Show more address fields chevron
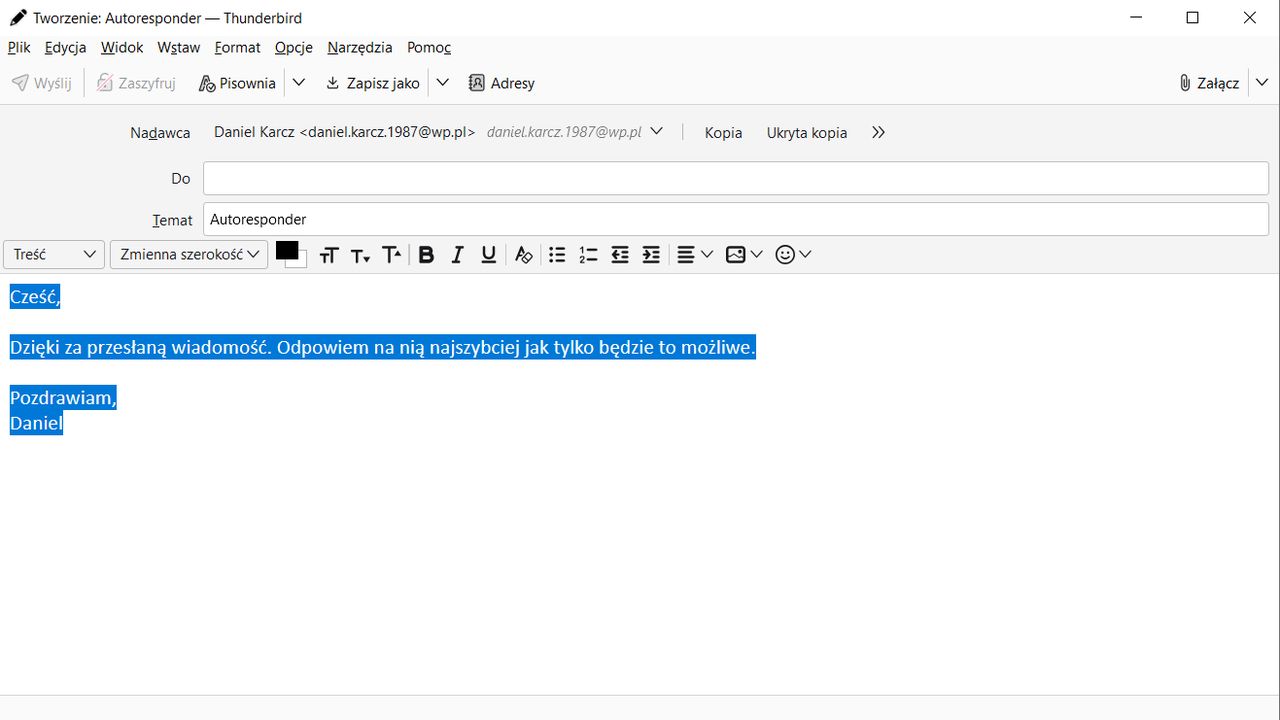Screen dimensions: 1280x720 coord(878,132)
